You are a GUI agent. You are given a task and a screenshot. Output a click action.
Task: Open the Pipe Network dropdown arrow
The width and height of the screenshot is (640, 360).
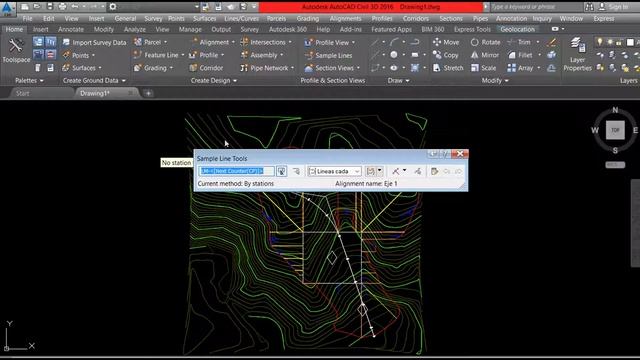click(x=293, y=68)
